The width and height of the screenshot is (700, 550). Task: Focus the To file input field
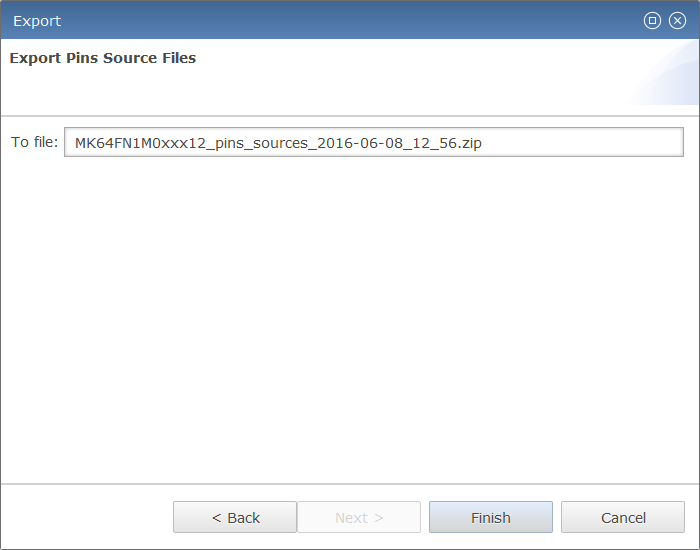click(x=580, y=142)
